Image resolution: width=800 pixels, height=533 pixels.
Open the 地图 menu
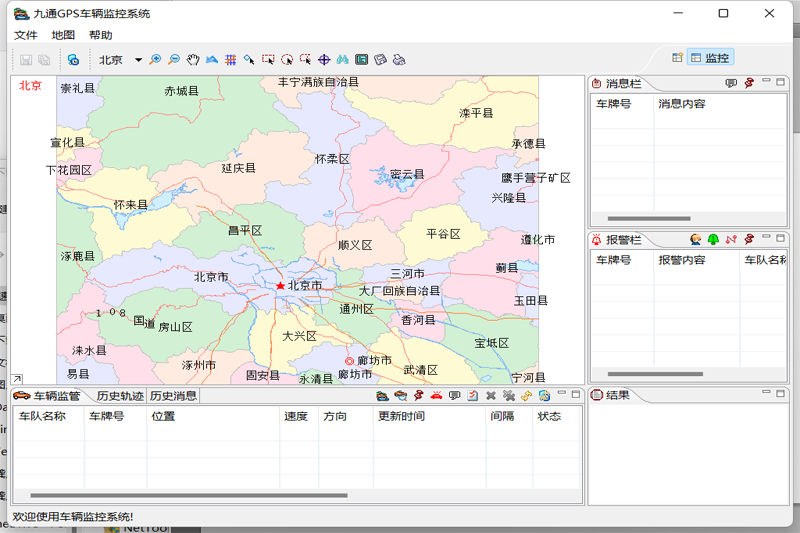click(x=63, y=35)
